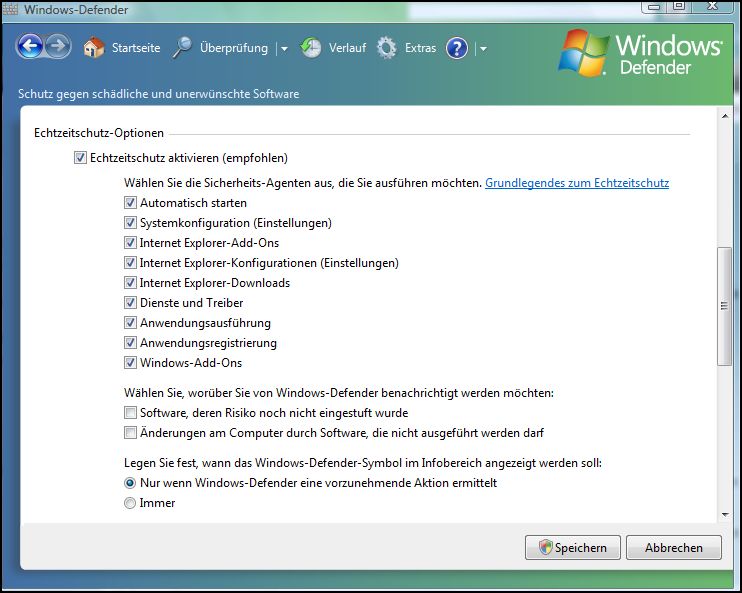Uncheck Internet Explorer-Add-Ons
The image size is (742, 593).
pos(130,242)
